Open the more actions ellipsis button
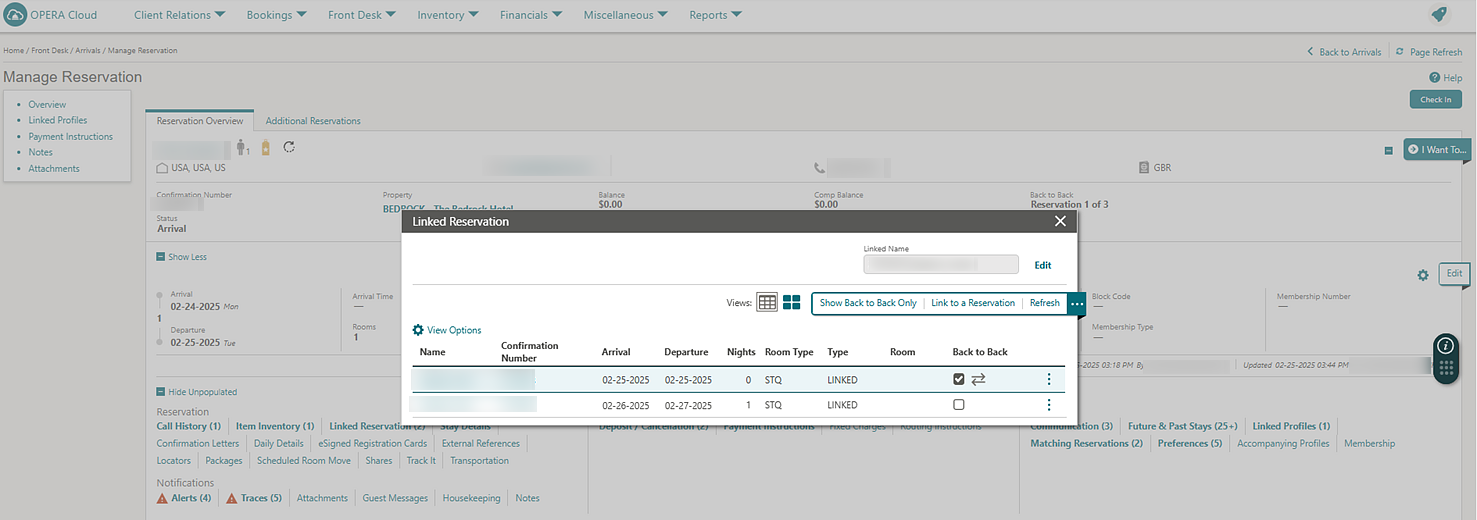1477x520 pixels. pyautogui.click(x=1076, y=303)
